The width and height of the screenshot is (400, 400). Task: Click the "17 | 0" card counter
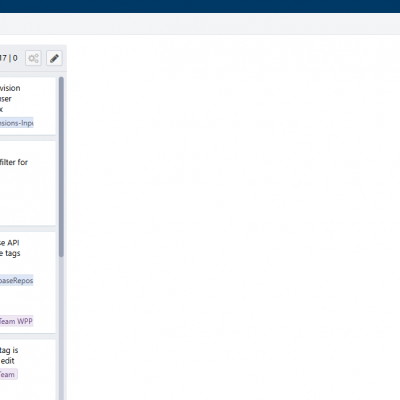[9, 58]
